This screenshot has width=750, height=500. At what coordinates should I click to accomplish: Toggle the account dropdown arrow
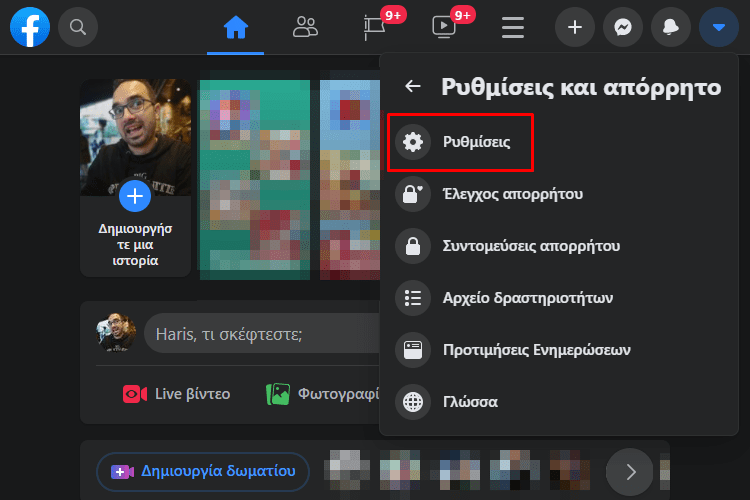(x=718, y=27)
